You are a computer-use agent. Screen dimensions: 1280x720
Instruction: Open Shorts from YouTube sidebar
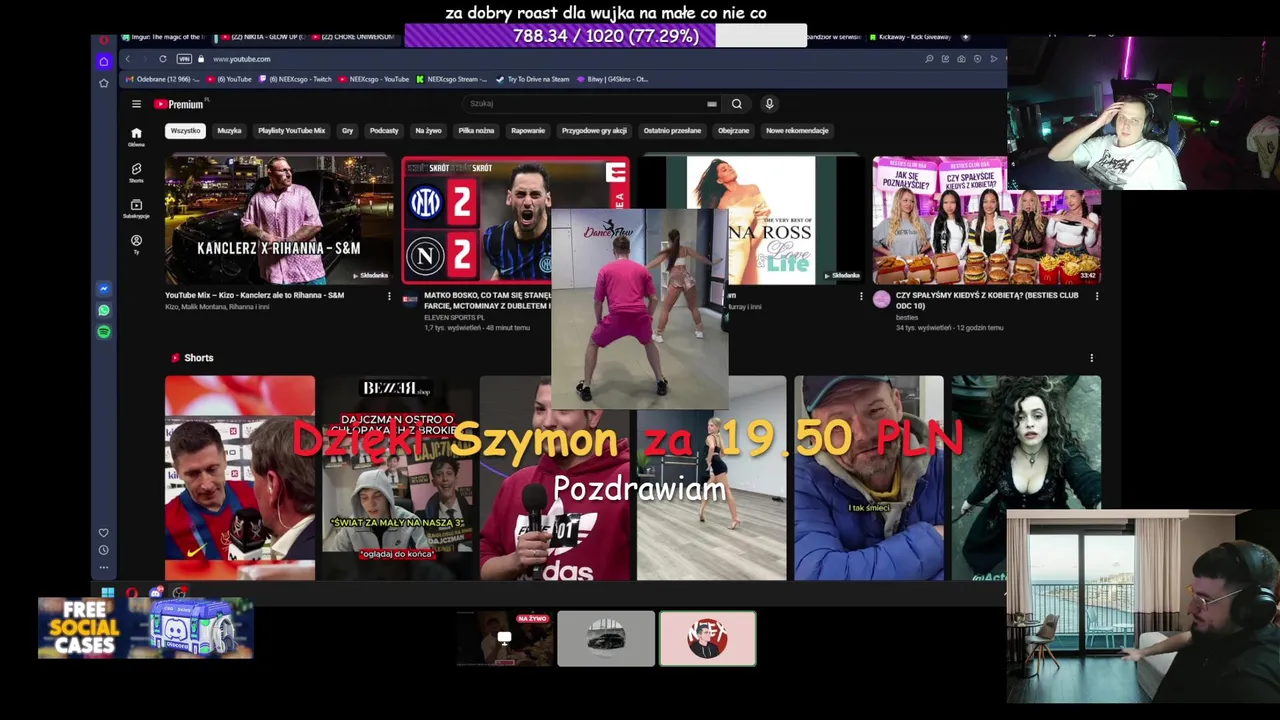coord(136,172)
